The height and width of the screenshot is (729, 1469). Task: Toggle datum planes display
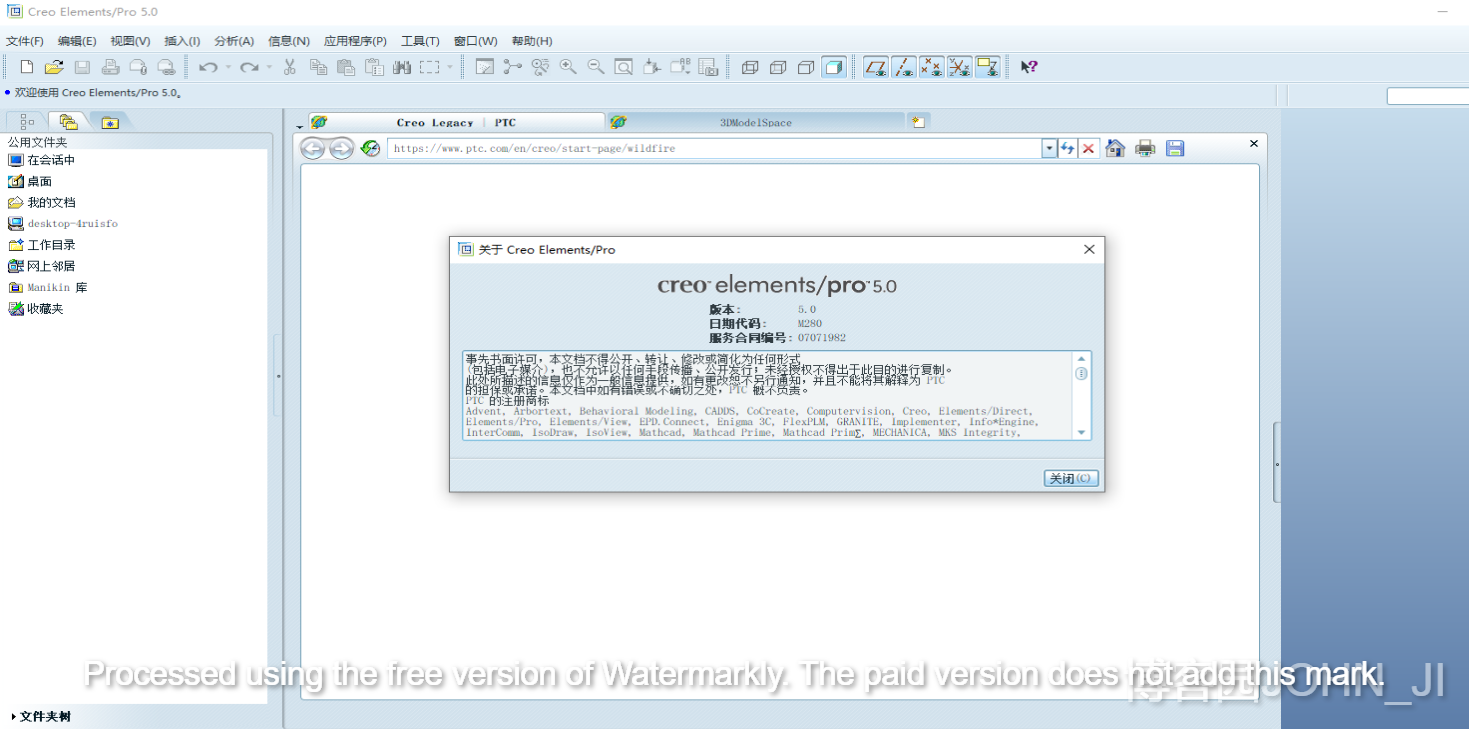point(876,67)
